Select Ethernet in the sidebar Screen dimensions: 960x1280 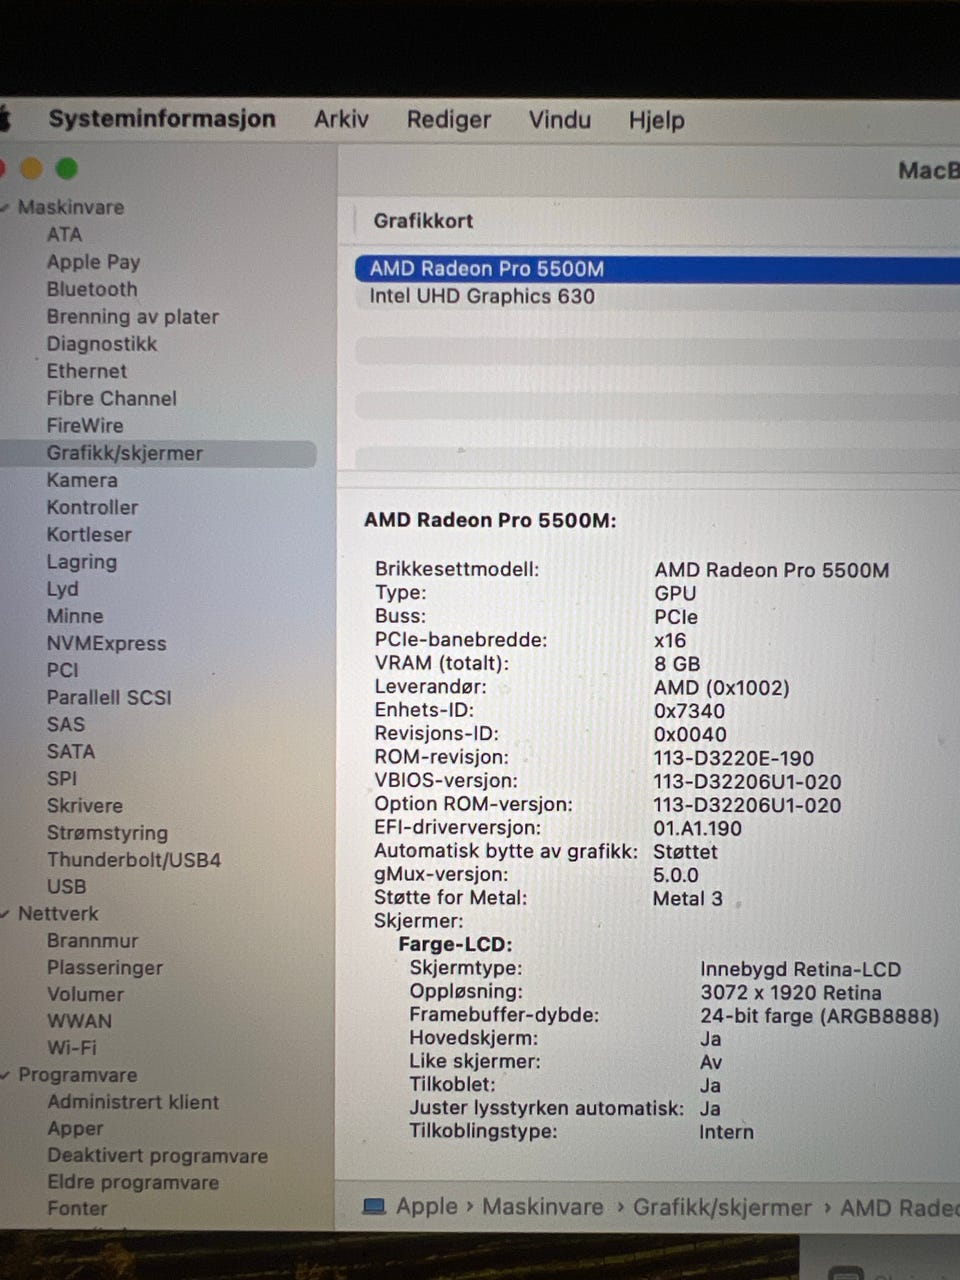tap(86, 370)
